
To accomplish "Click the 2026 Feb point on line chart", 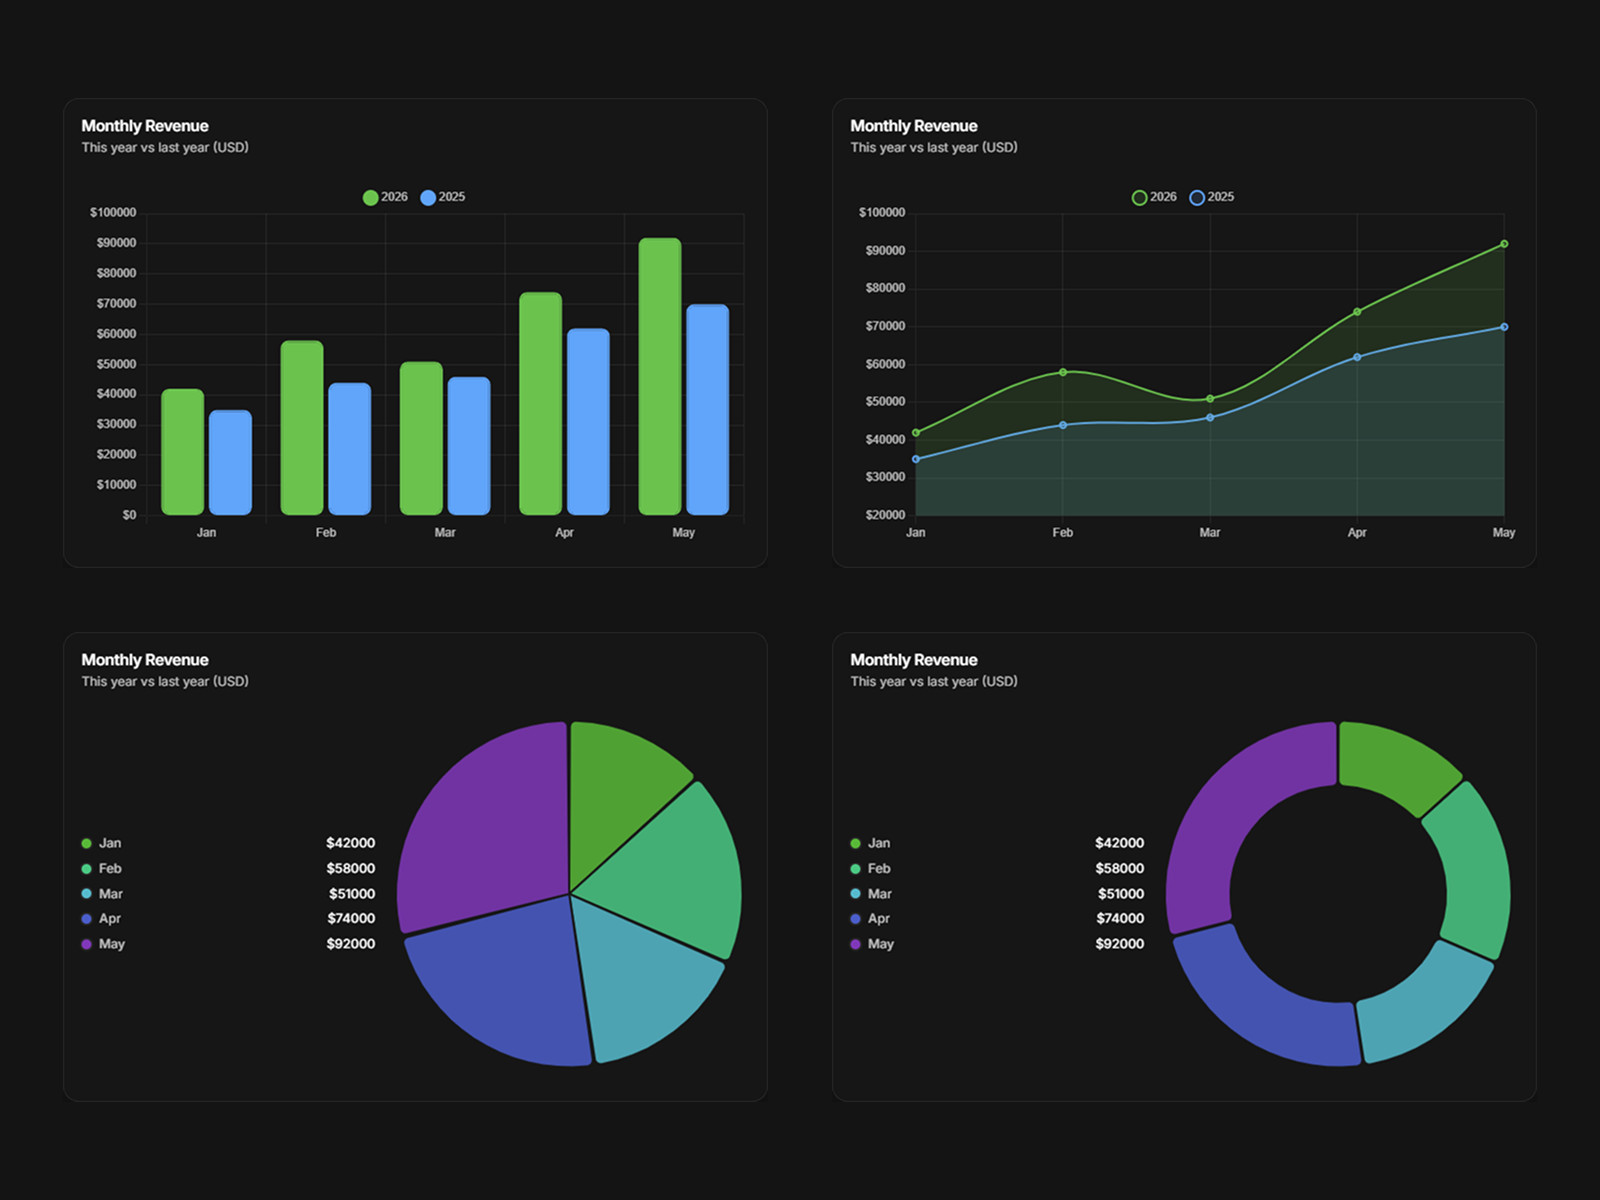I will 1063,372.
